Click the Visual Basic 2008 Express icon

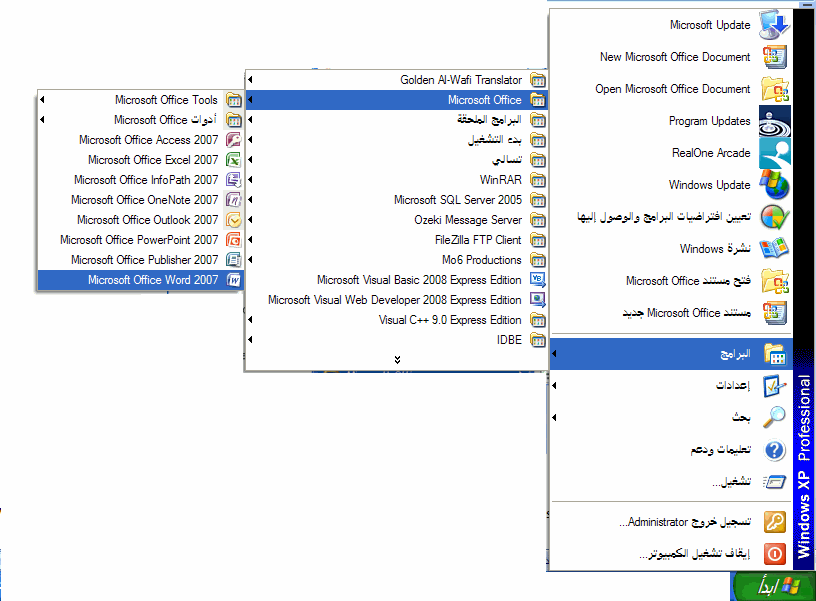pos(538,280)
